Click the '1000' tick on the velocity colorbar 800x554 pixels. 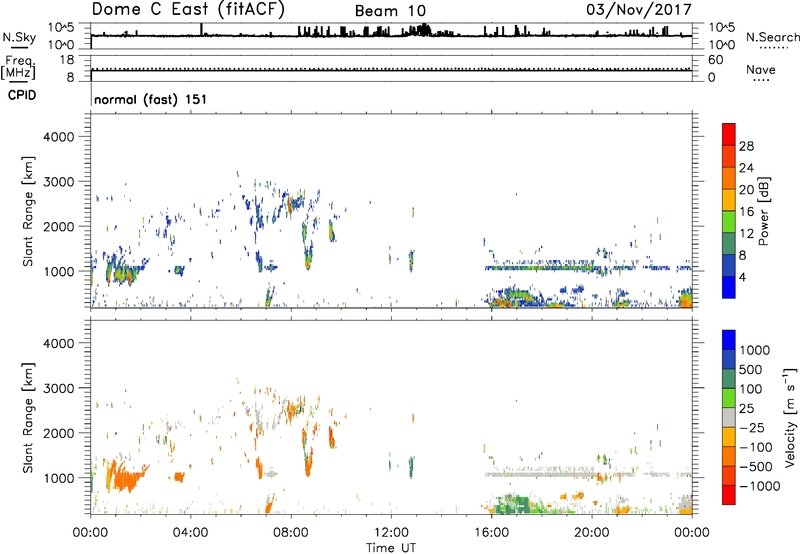pyautogui.click(x=755, y=350)
